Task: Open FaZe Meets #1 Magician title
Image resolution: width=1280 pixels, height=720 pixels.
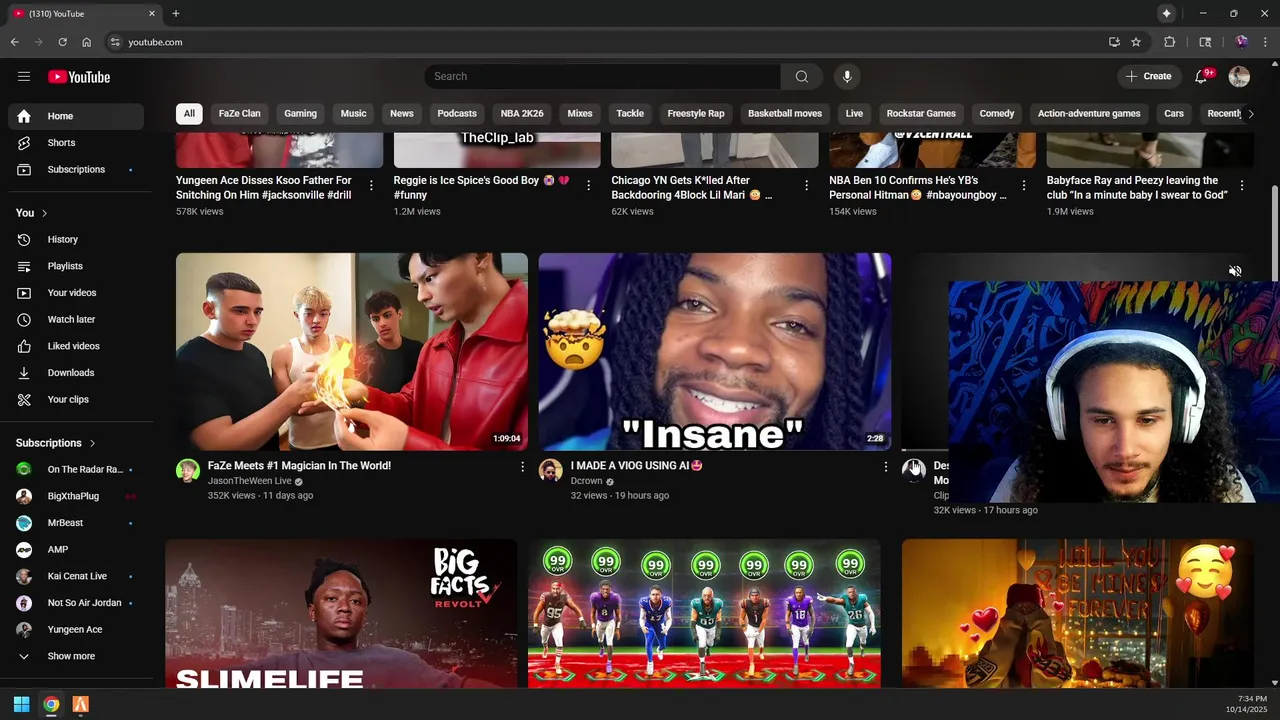Action: [x=299, y=466]
